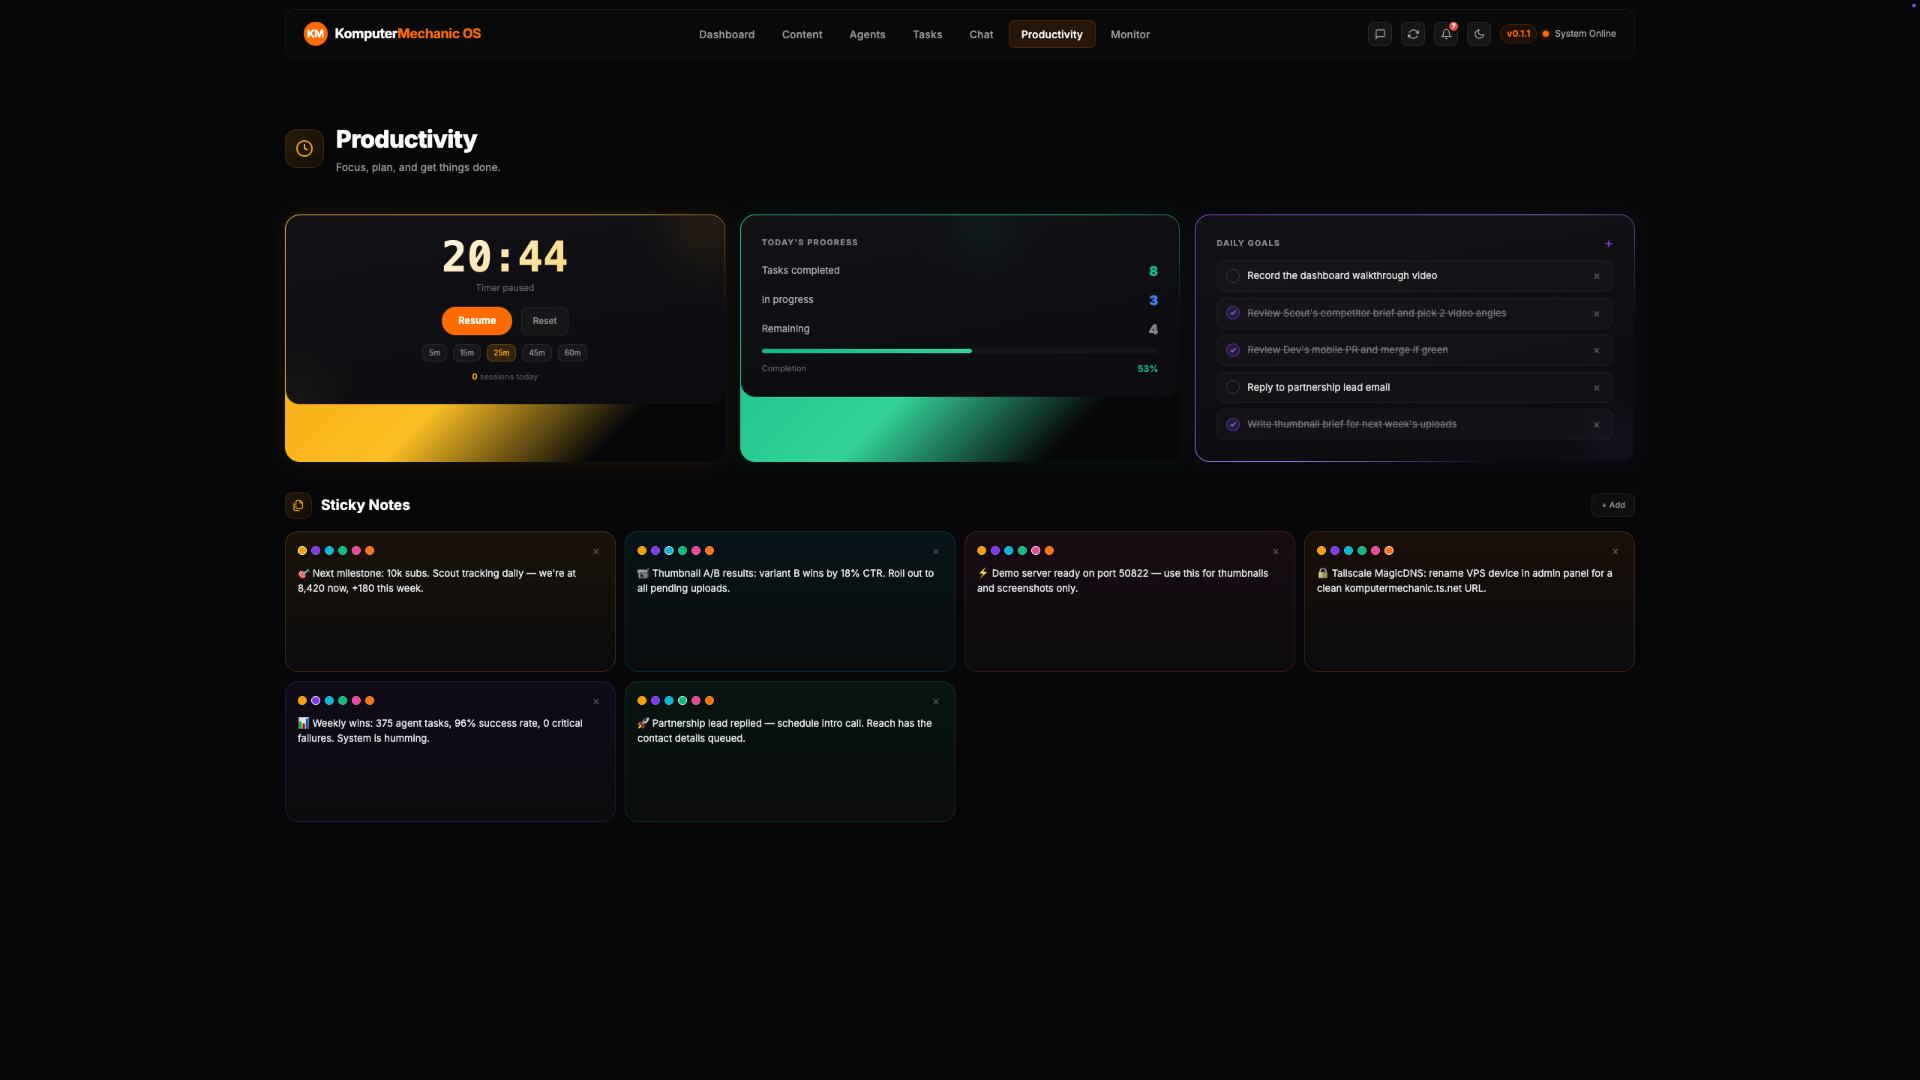Open the Chat tab
The height and width of the screenshot is (1080, 1920).
point(981,34)
